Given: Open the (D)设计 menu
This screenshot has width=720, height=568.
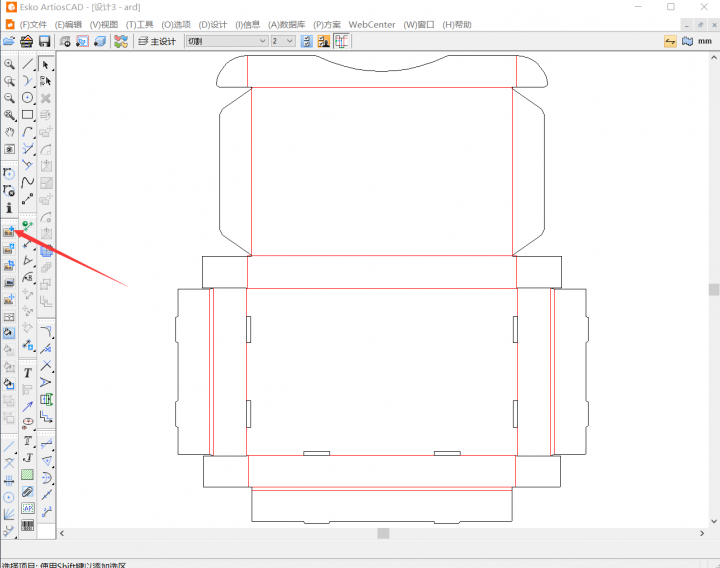Looking at the screenshot, I should click(x=213, y=24).
